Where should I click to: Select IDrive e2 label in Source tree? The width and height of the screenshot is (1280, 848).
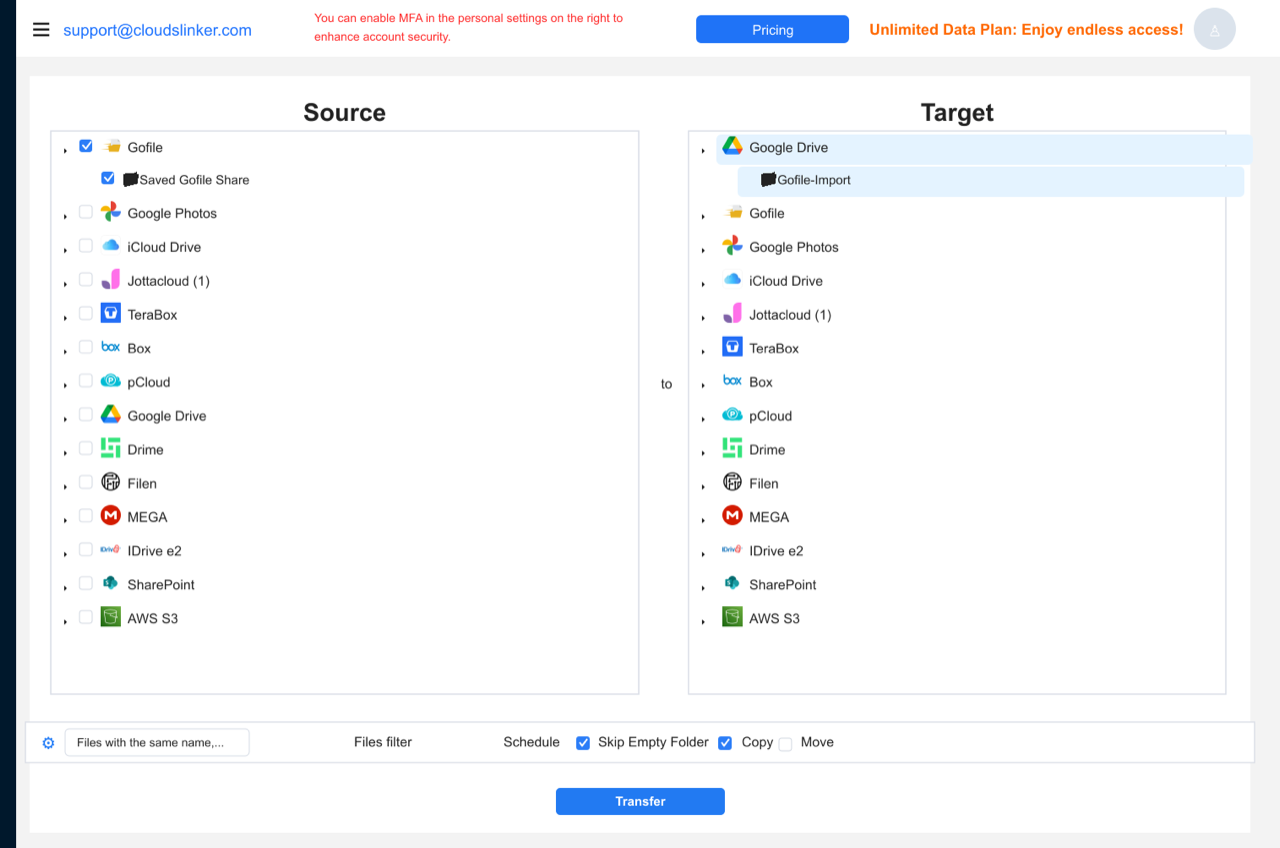pos(154,551)
